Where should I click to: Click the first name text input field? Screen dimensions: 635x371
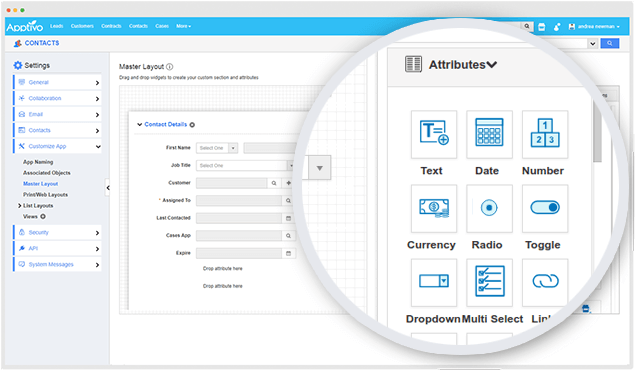point(271,148)
